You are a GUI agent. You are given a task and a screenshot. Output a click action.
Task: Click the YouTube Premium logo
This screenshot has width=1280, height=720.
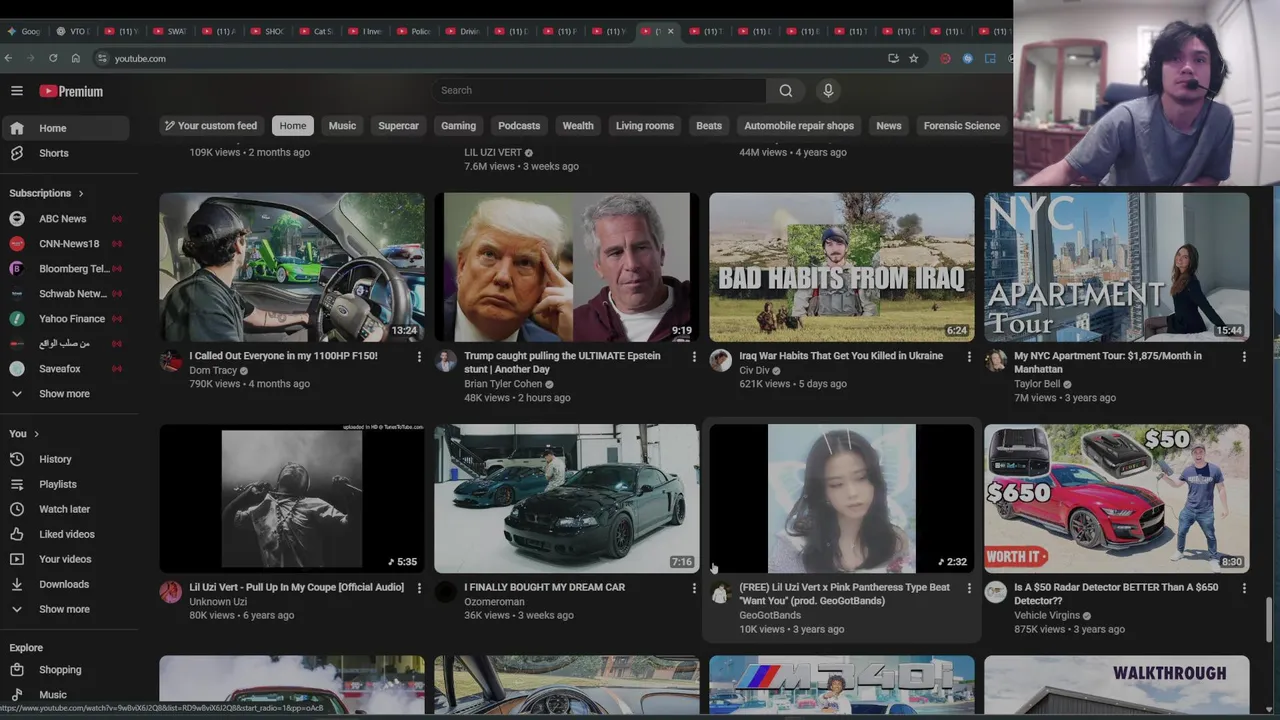coord(71,91)
